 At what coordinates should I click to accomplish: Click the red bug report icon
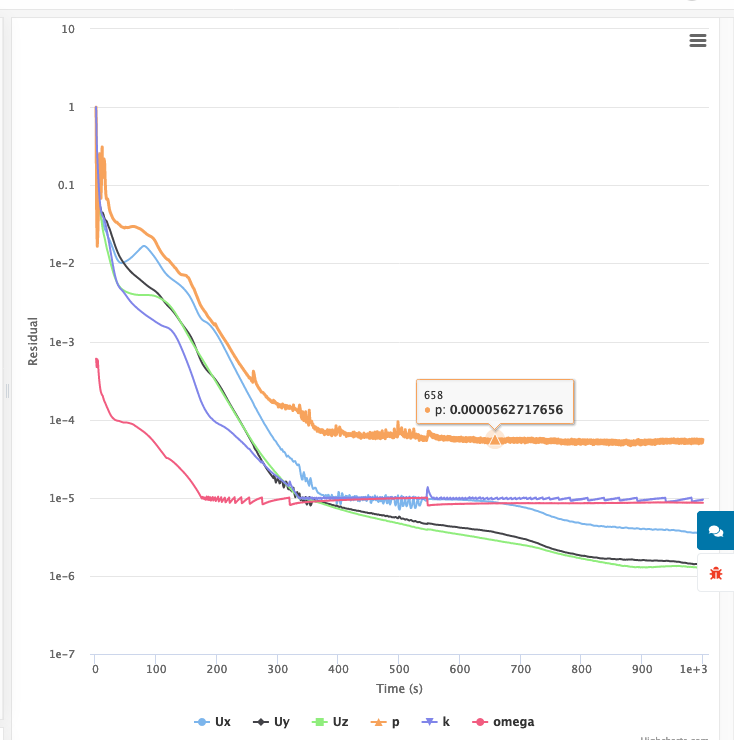pyautogui.click(x=716, y=573)
